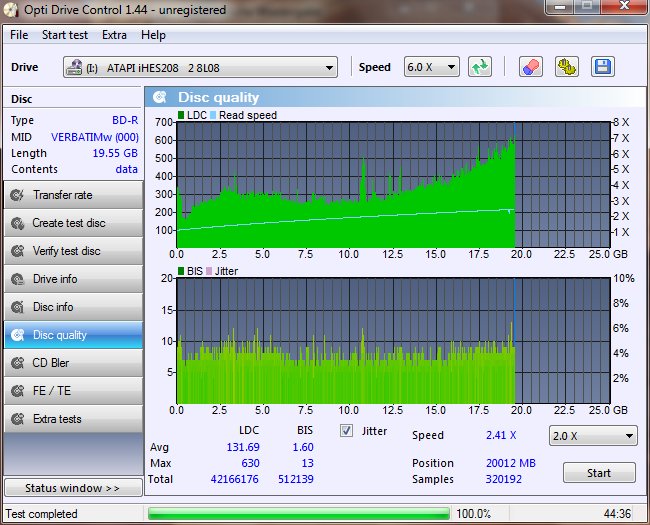Click inside the LDC chart area
Viewport: 650px width, 525px height.
394,185
